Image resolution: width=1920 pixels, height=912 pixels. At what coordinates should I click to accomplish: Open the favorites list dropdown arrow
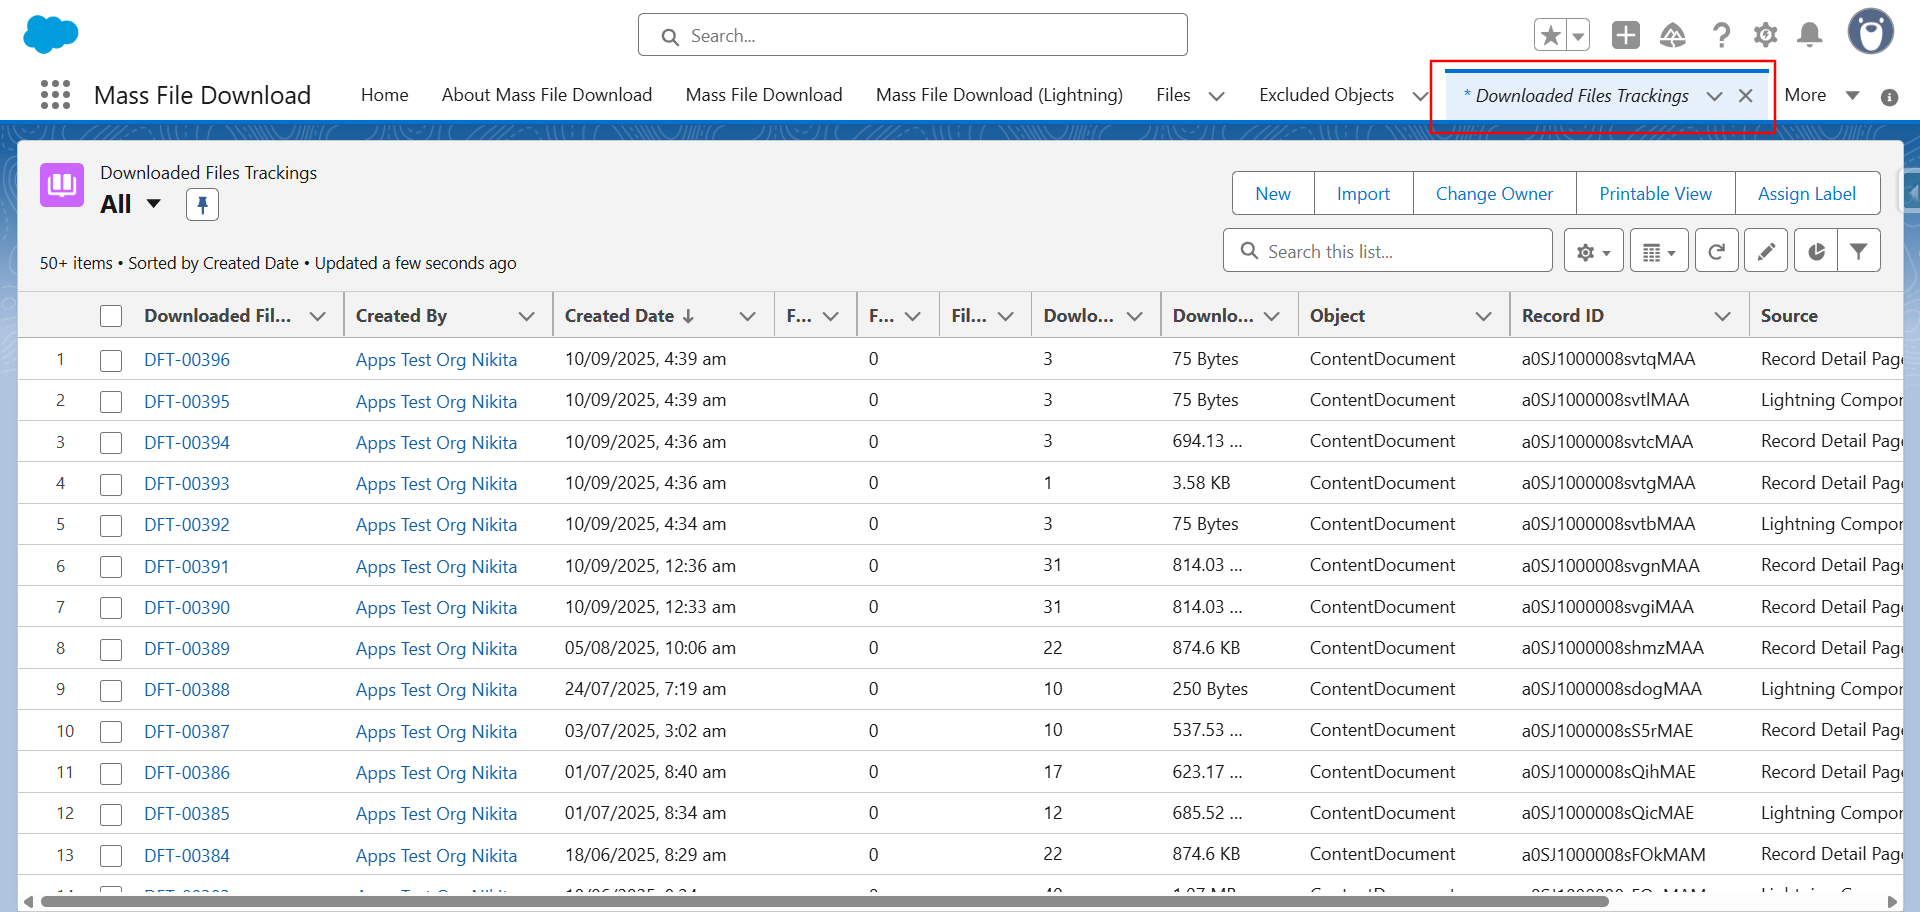click(1578, 36)
